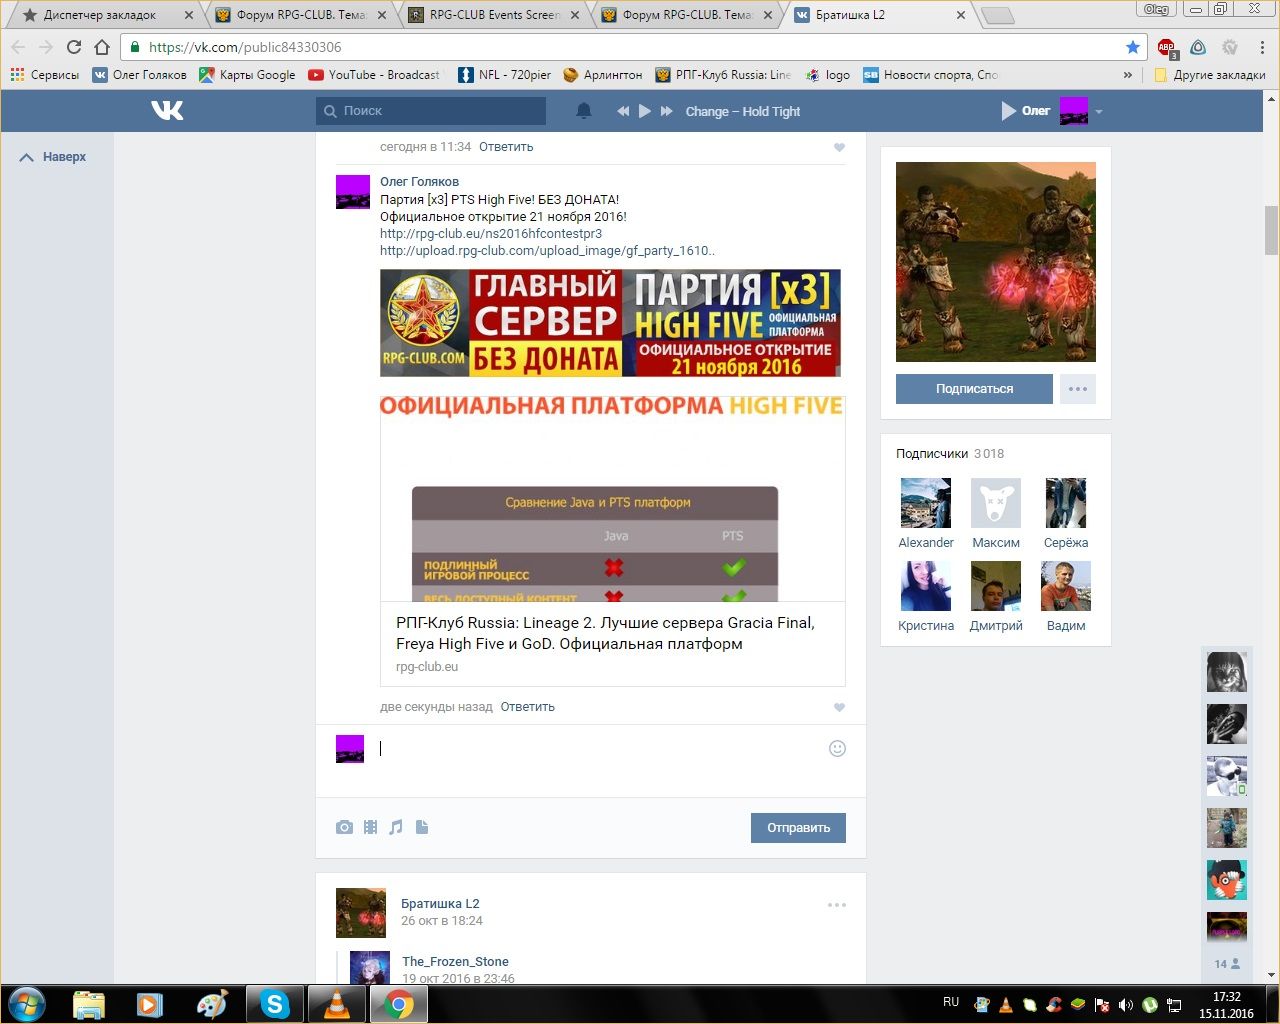Click the volume icon in the system tray

click(x=1126, y=1004)
